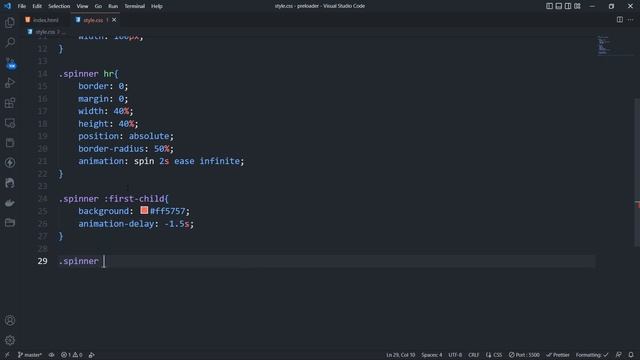640x360 pixels.
Task: Click line number 29 in gutter
Action: point(42,261)
